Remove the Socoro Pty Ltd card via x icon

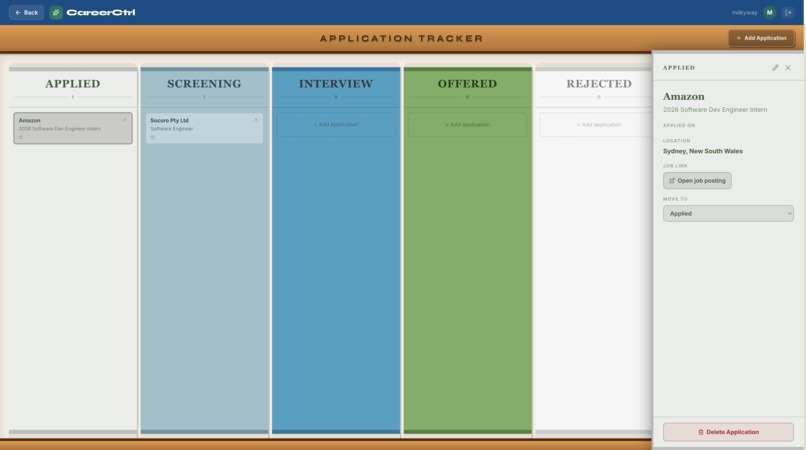click(x=256, y=120)
